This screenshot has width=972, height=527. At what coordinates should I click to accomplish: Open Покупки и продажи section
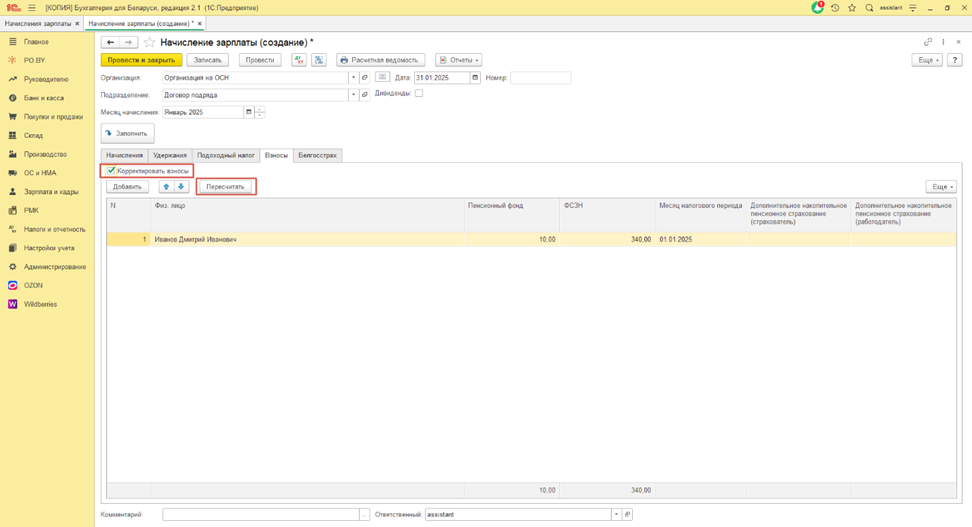[x=53, y=117]
